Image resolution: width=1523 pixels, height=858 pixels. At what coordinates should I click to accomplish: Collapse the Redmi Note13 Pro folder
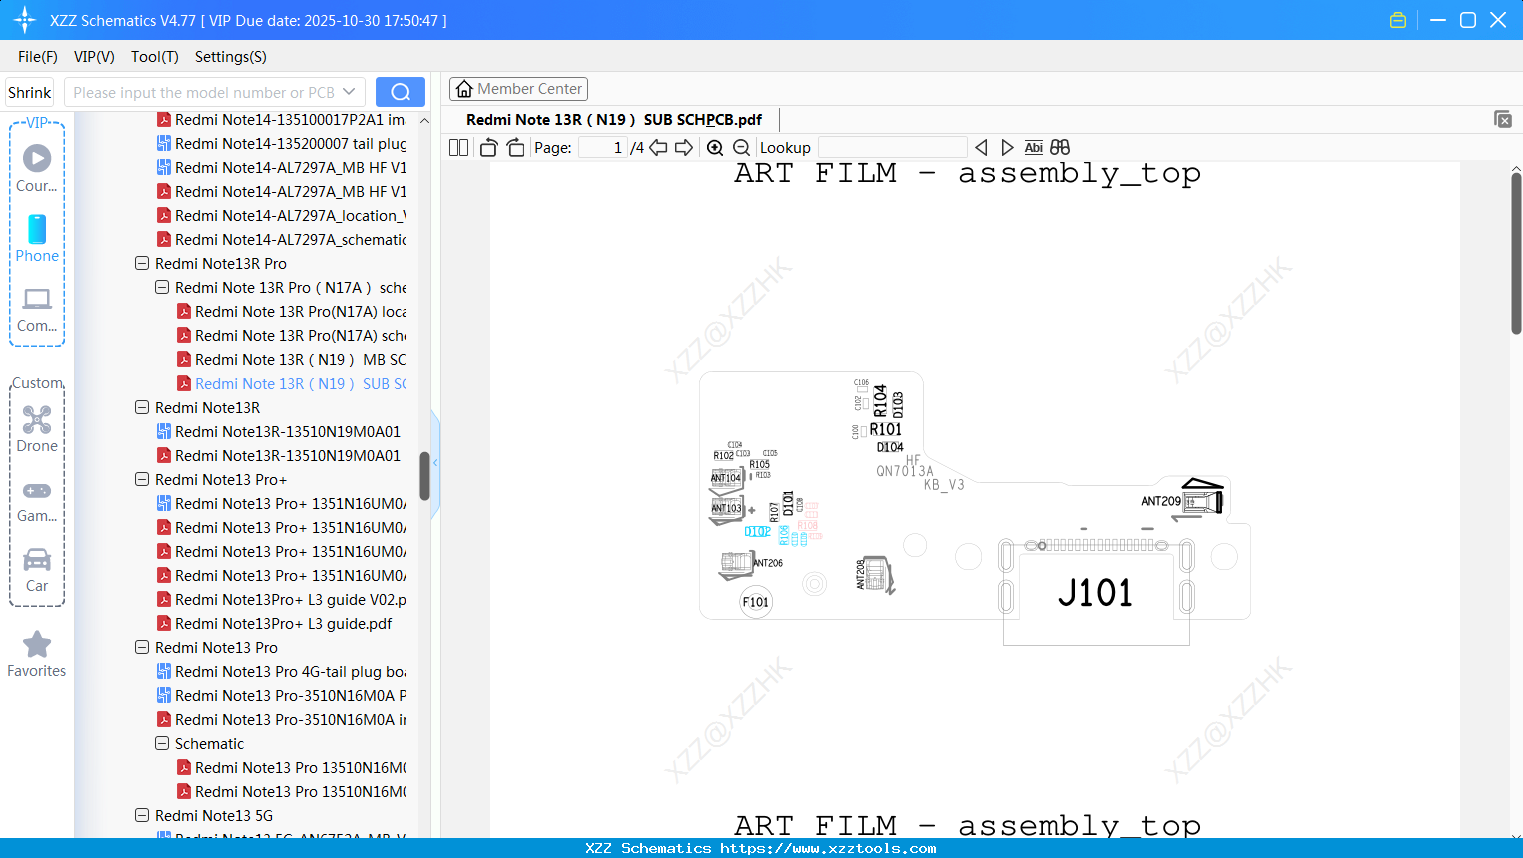click(x=142, y=648)
